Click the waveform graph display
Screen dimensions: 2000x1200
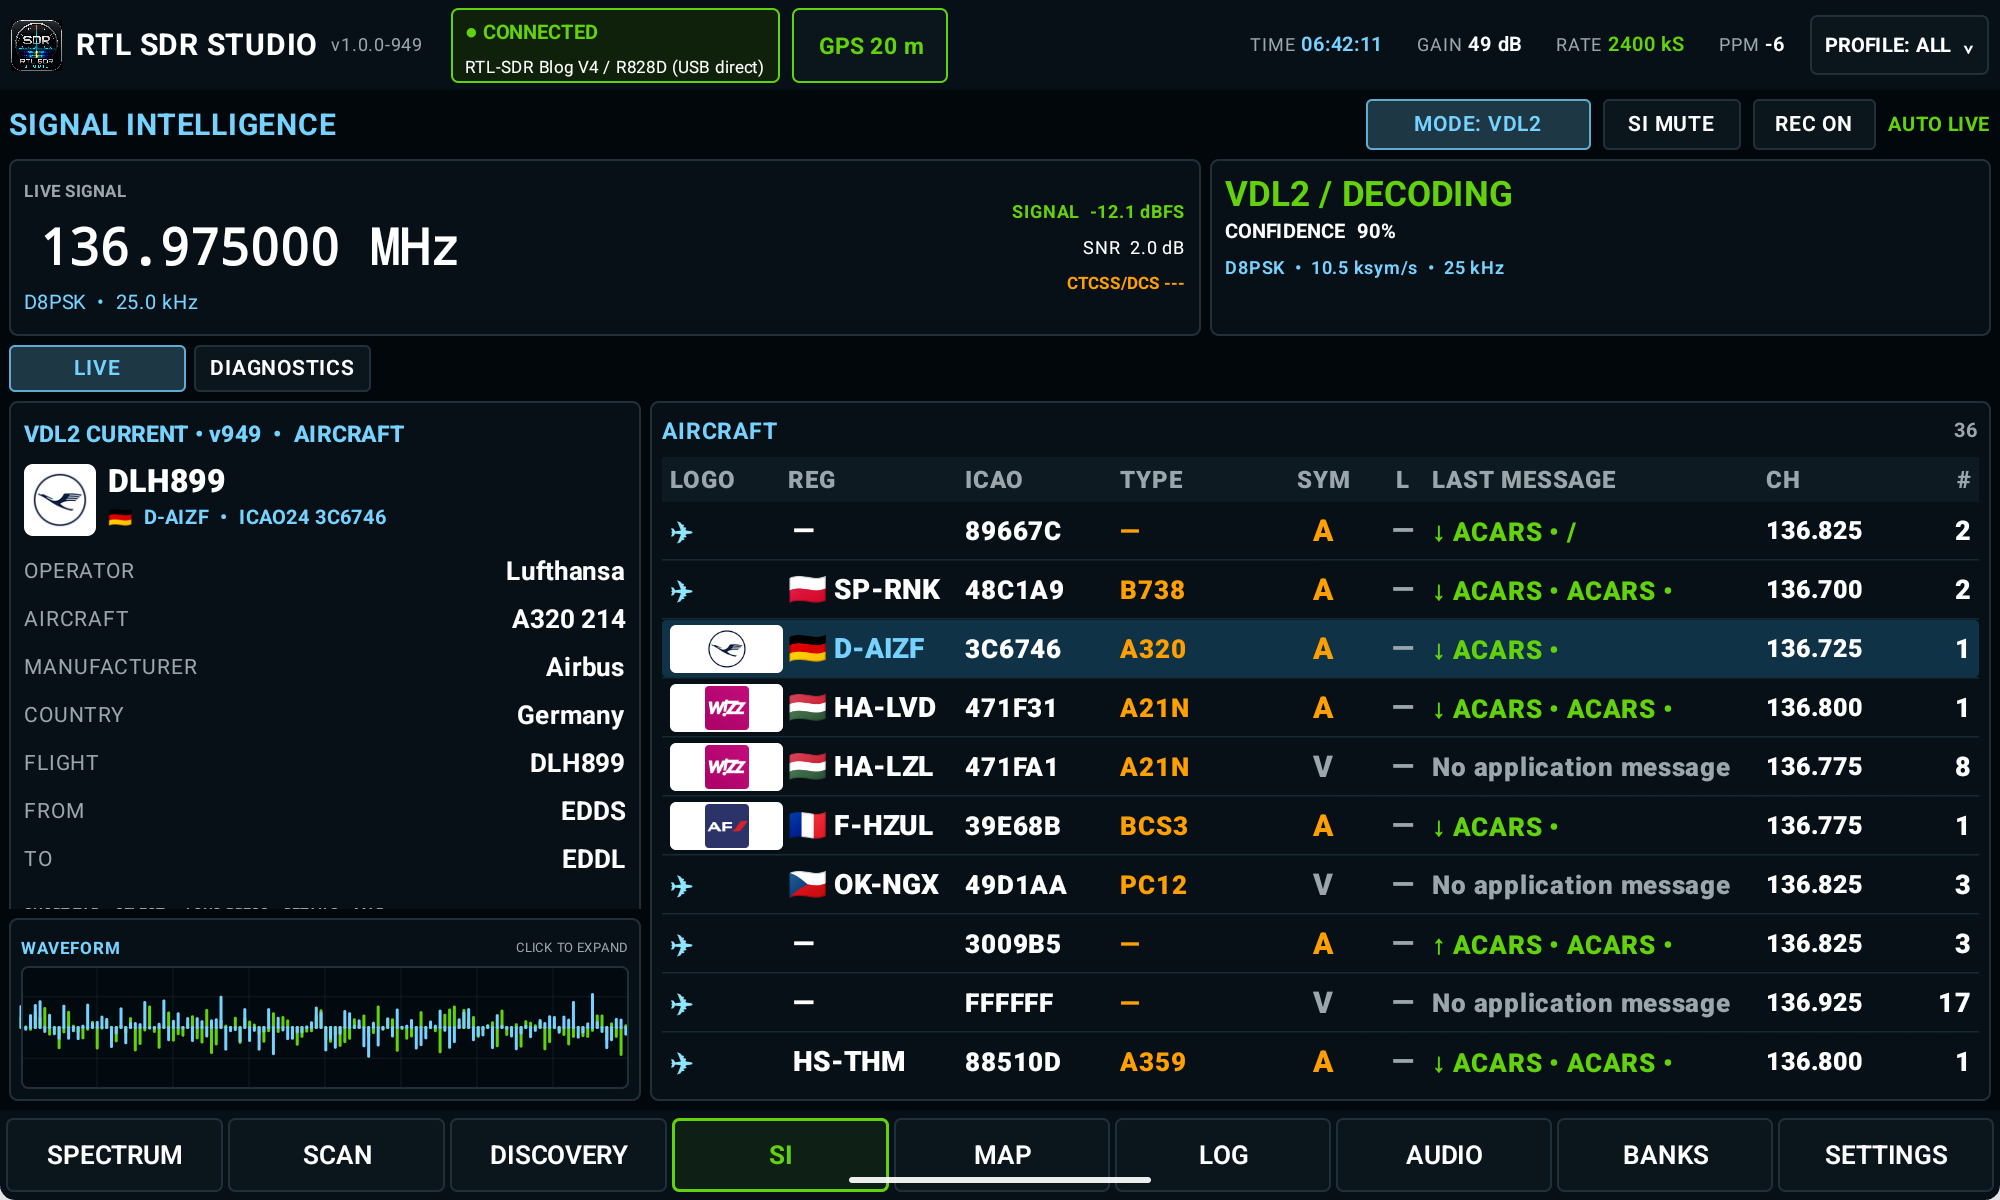pos(325,1027)
